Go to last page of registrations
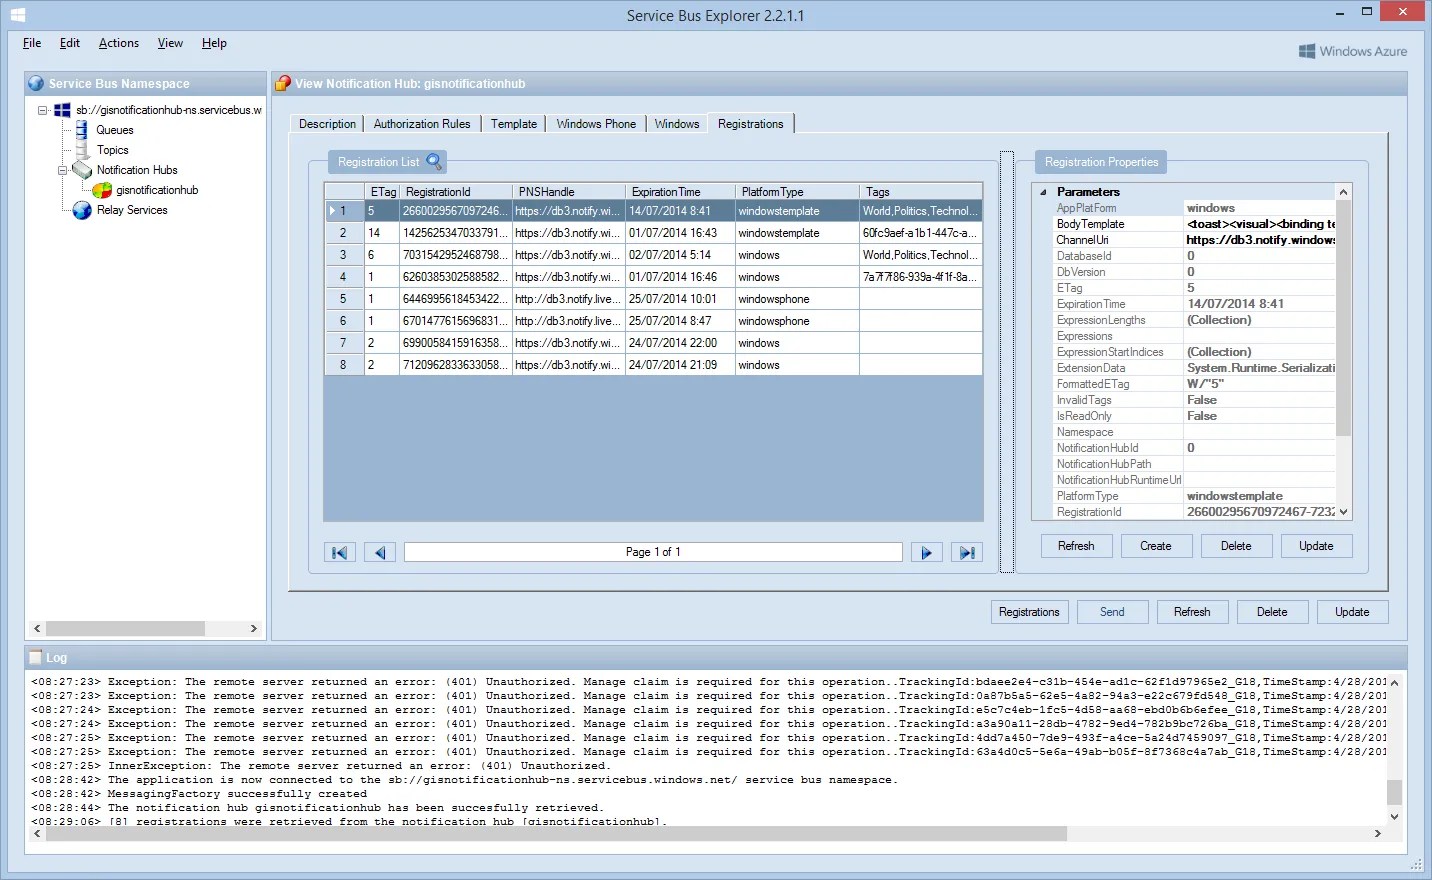 point(967,552)
